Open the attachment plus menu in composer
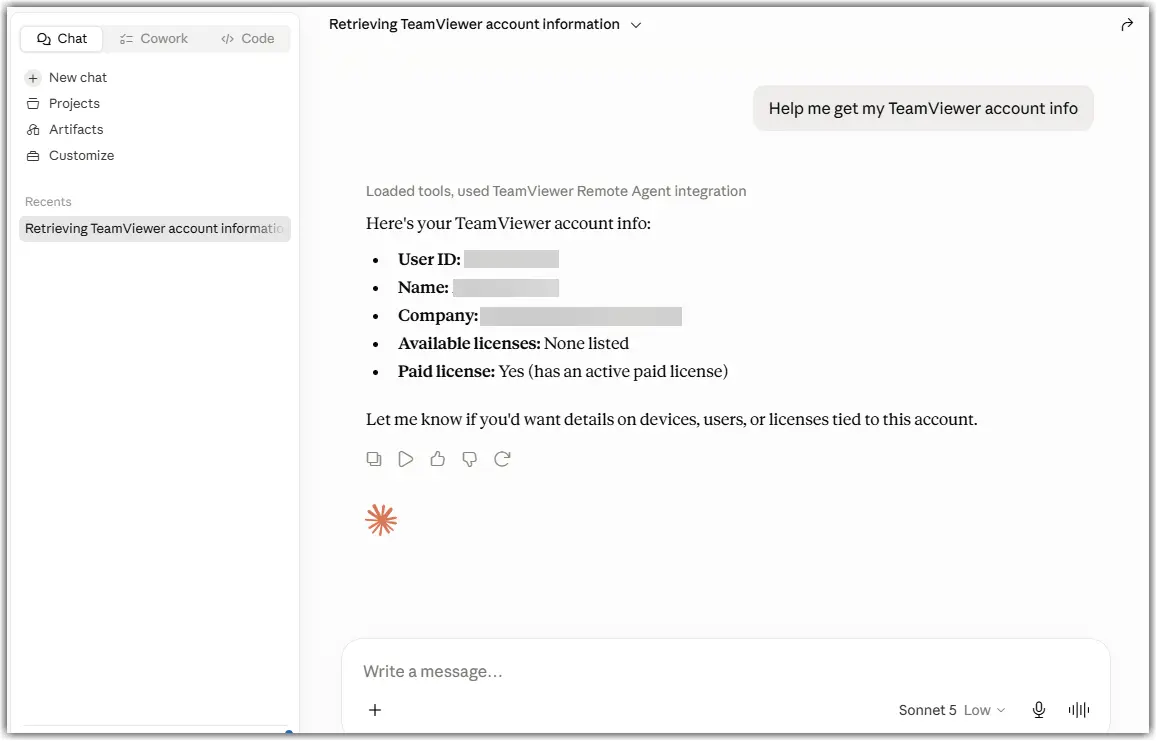Screen dimensions: 1157x741 [375, 710]
